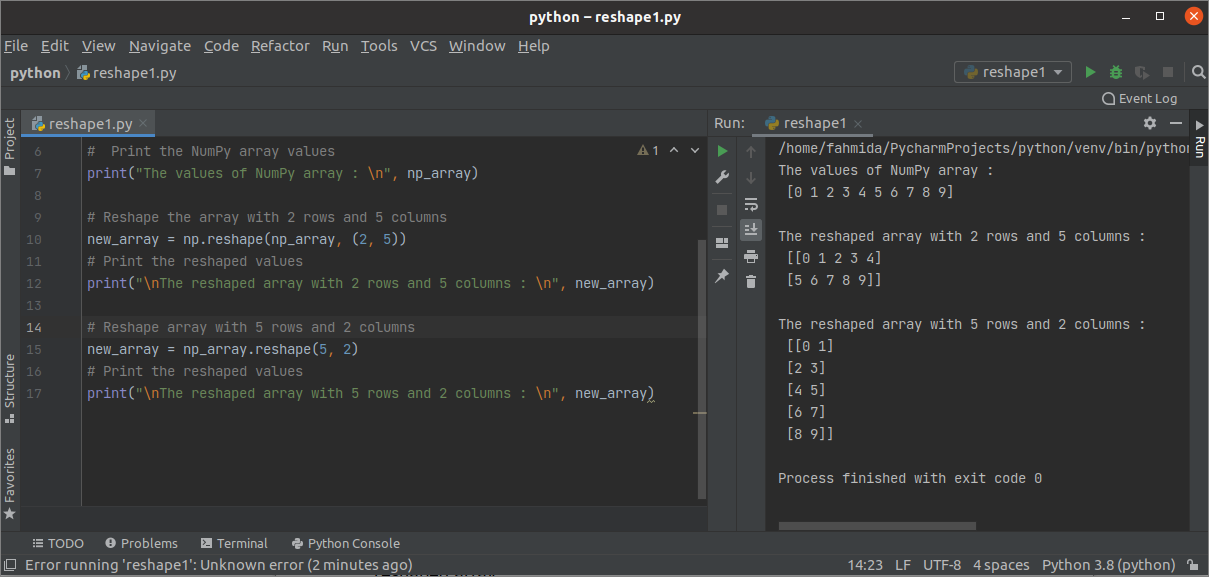Clear console output with the trash icon

[x=751, y=282]
